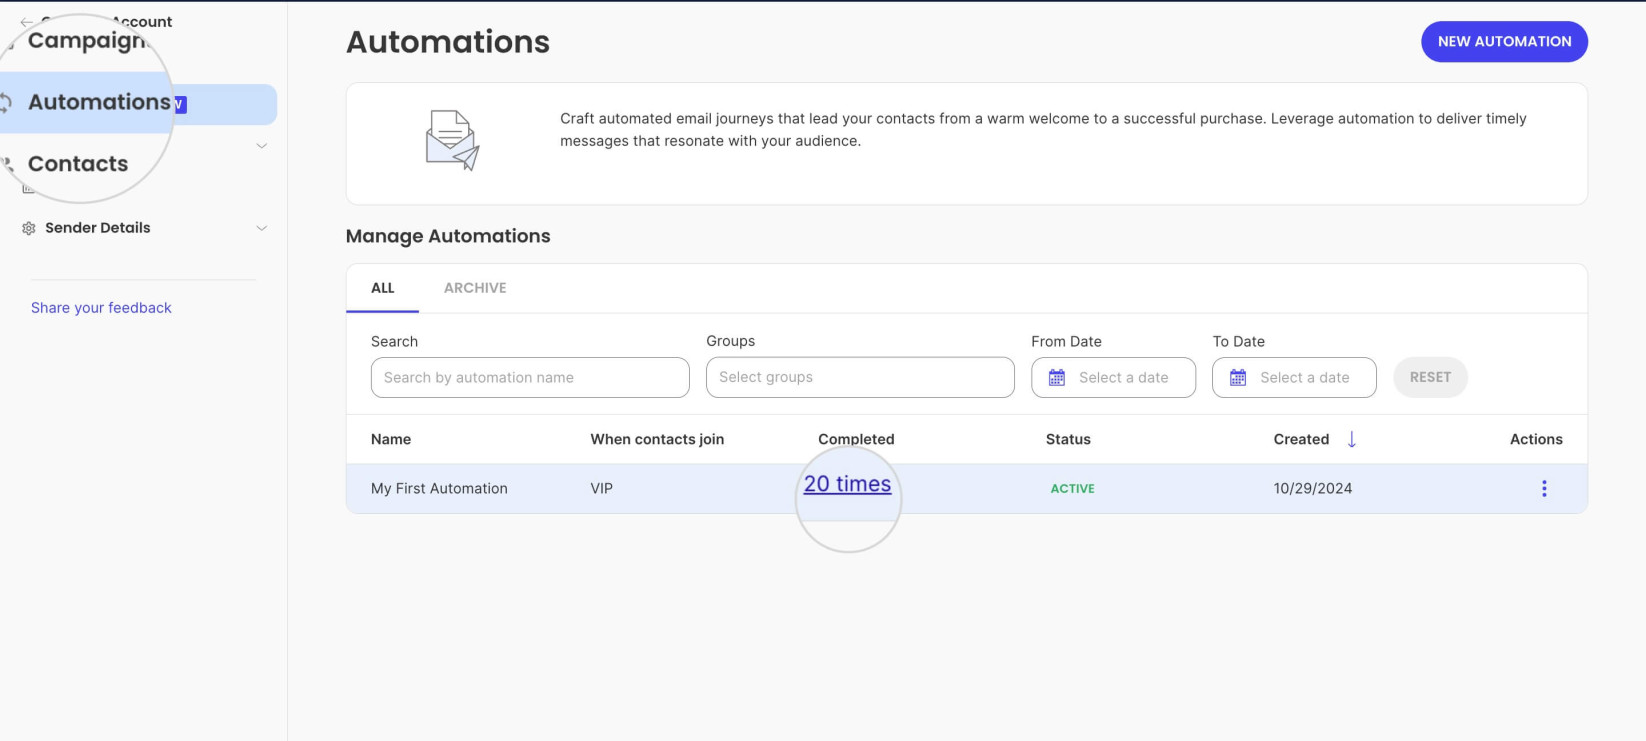Click the RESET filters button
This screenshot has width=1646, height=741.
click(1430, 377)
